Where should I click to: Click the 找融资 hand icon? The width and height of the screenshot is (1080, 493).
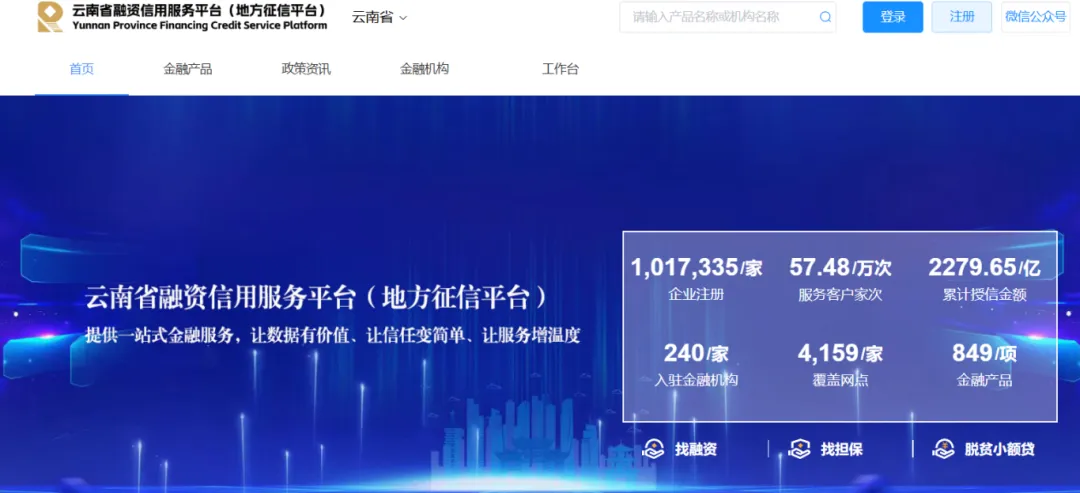coord(652,450)
